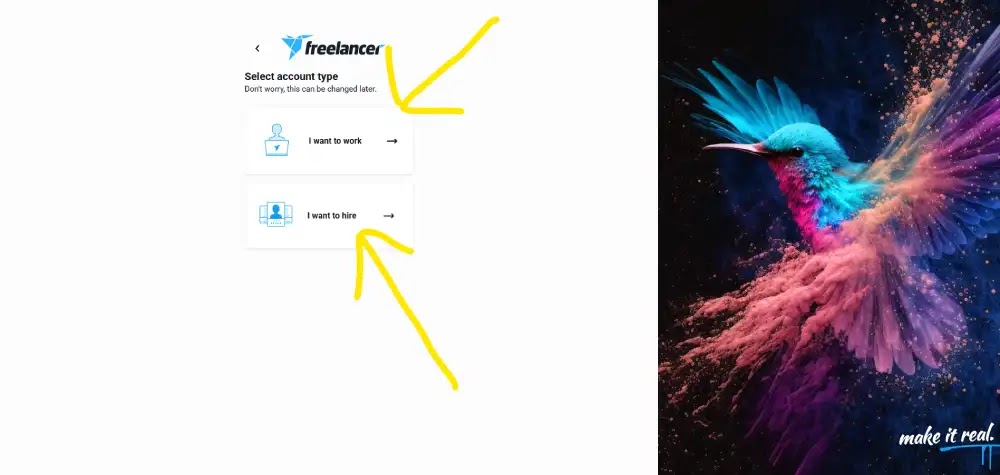Click the person-at-laptop work icon
This screenshot has height=475, width=1000.
(x=276, y=140)
